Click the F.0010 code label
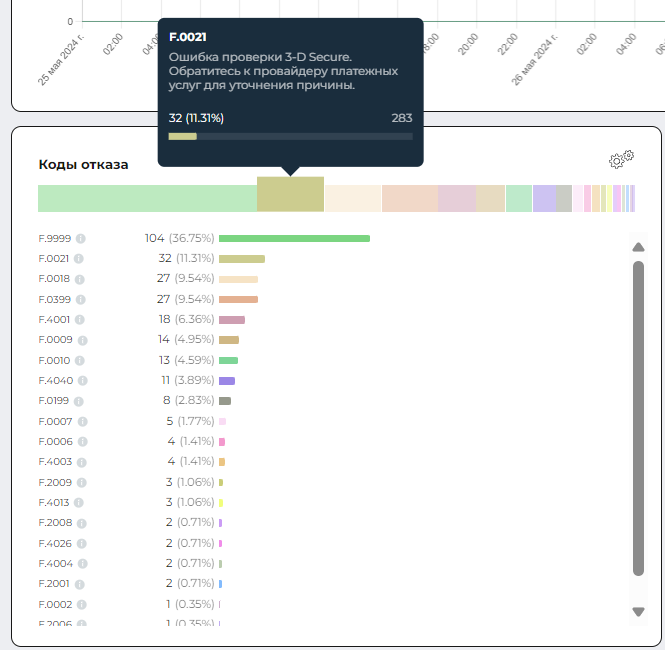 tap(54, 360)
